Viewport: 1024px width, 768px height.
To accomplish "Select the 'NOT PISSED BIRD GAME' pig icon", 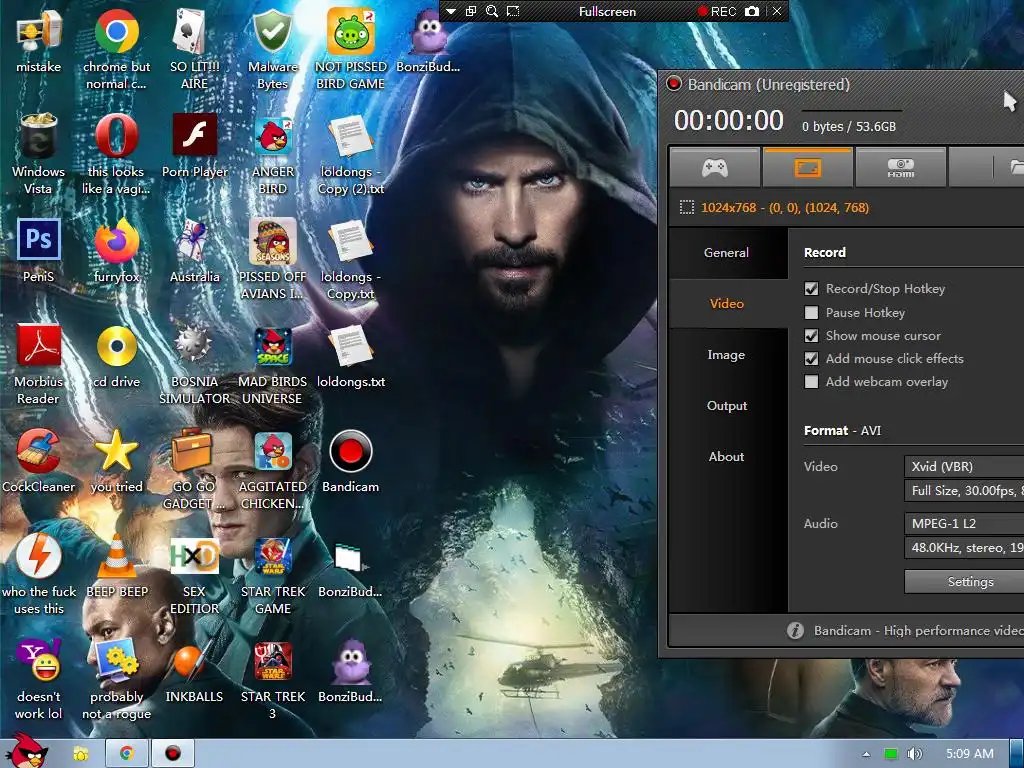I will (x=351, y=49).
